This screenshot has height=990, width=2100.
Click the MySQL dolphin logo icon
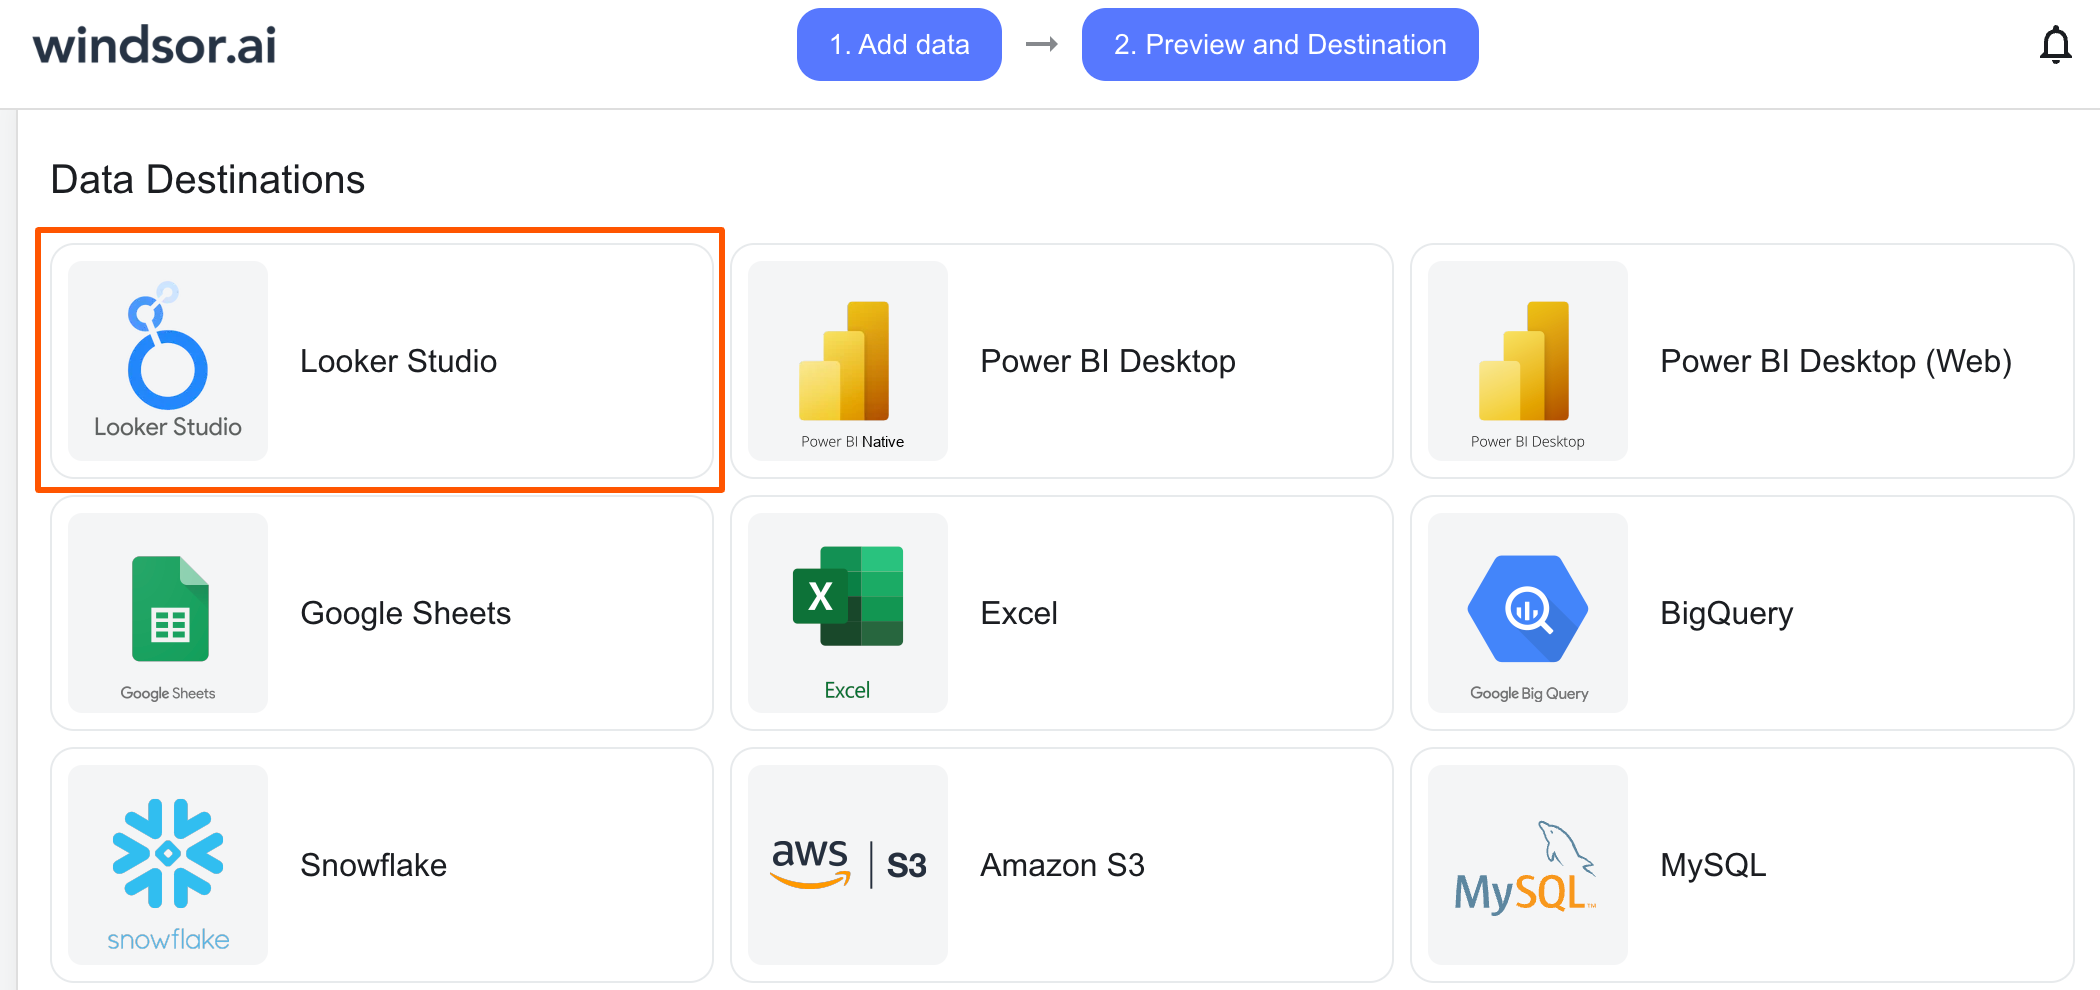click(1528, 865)
